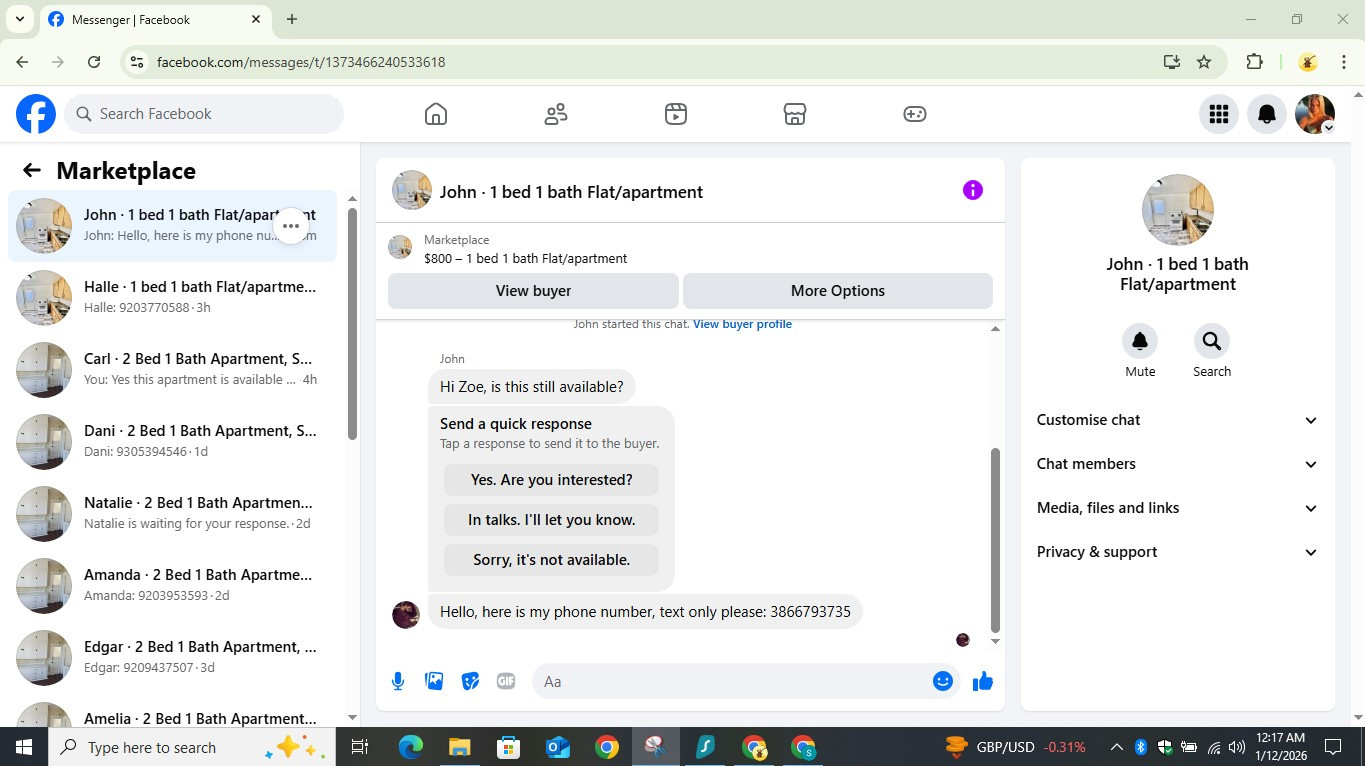Go back with browser back arrow
Screen dimensions: 1365x766
point(23,62)
